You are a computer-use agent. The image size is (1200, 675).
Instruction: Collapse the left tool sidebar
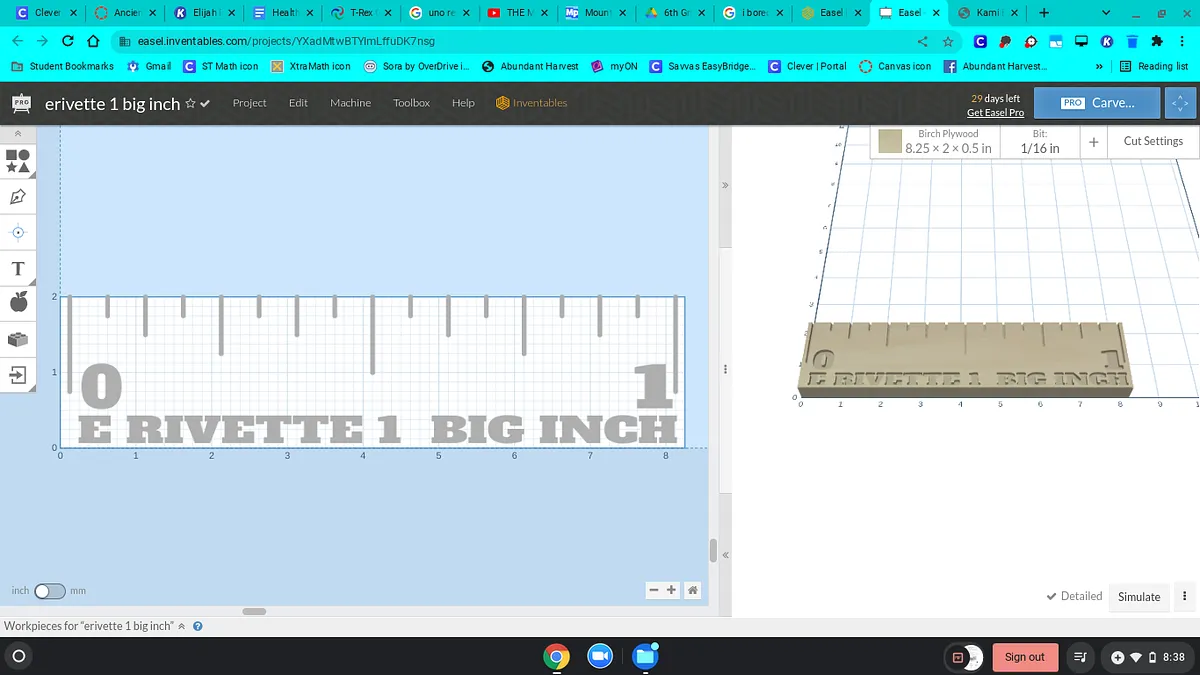(x=17, y=134)
